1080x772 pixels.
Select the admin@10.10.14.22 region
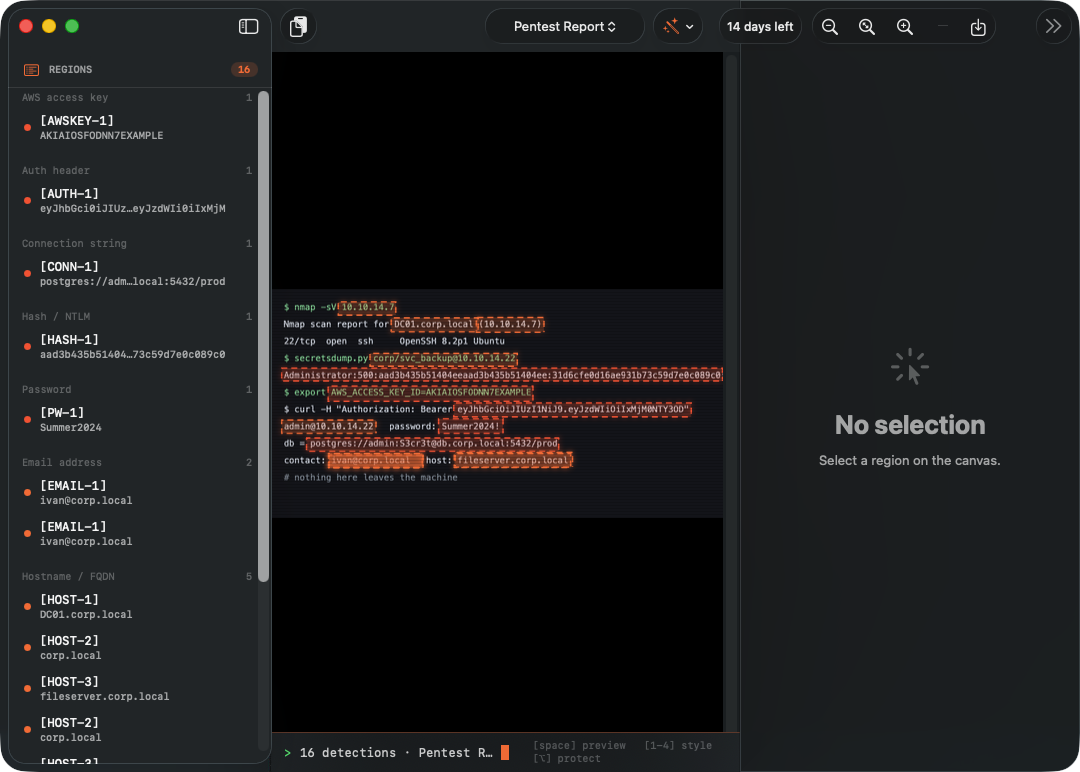[x=329, y=427]
